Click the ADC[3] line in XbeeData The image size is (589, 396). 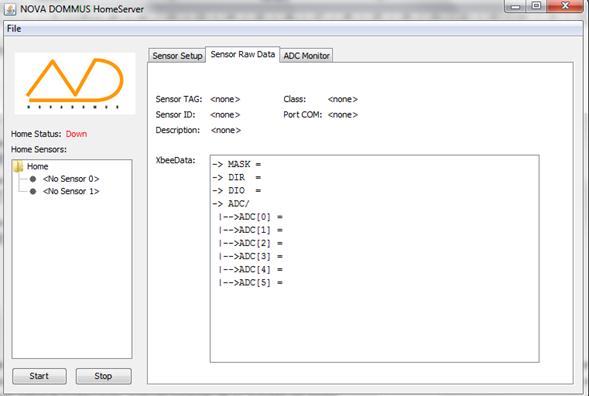[251, 256]
